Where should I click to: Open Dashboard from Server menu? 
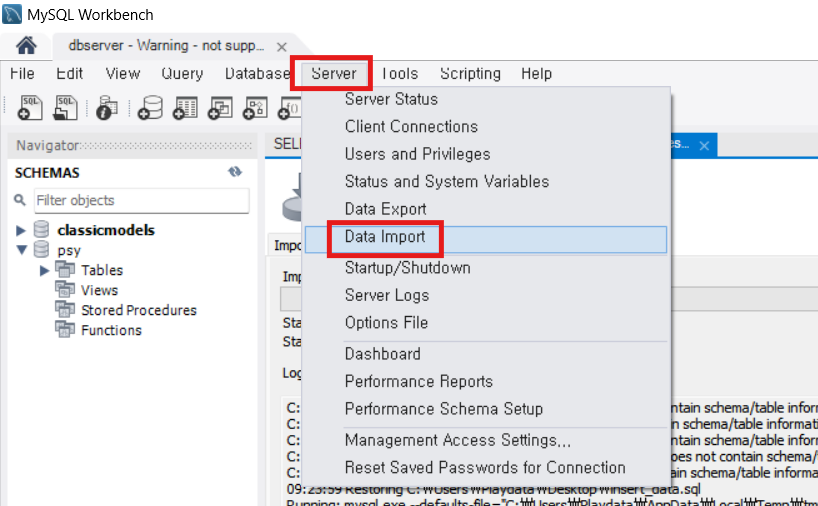pyautogui.click(x=486, y=354)
